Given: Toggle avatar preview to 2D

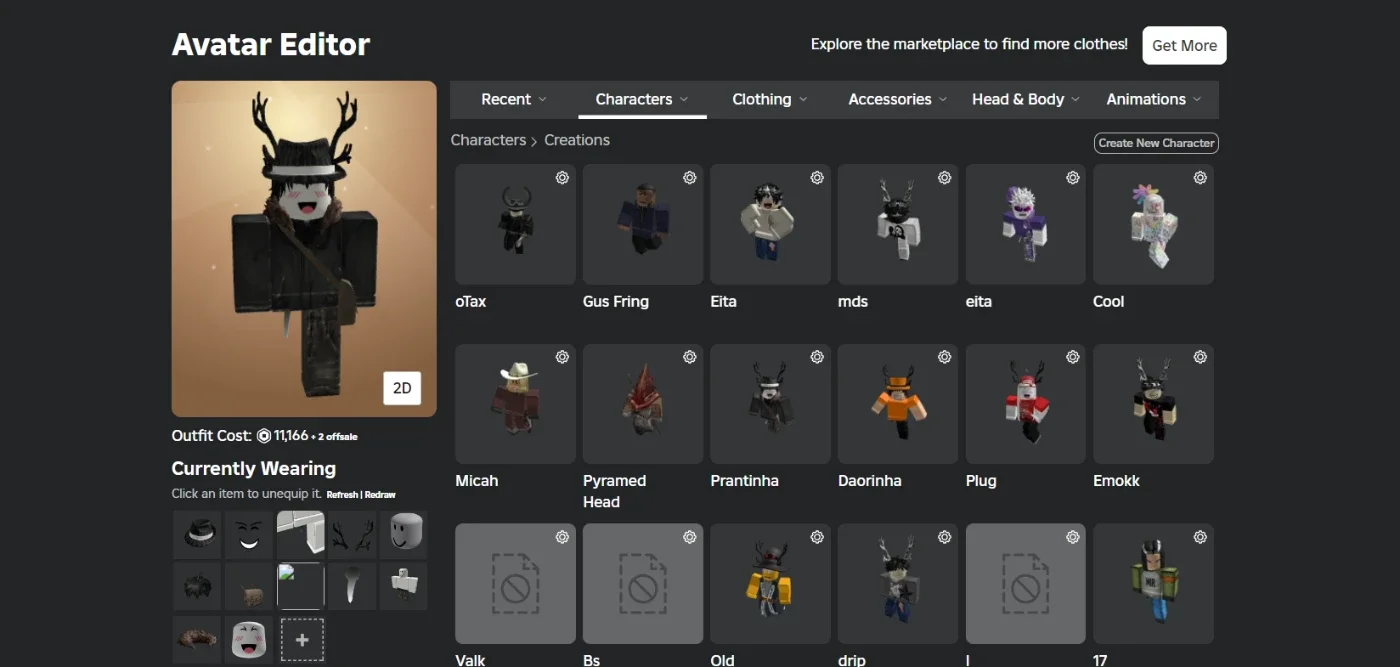Looking at the screenshot, I should 402,388.
